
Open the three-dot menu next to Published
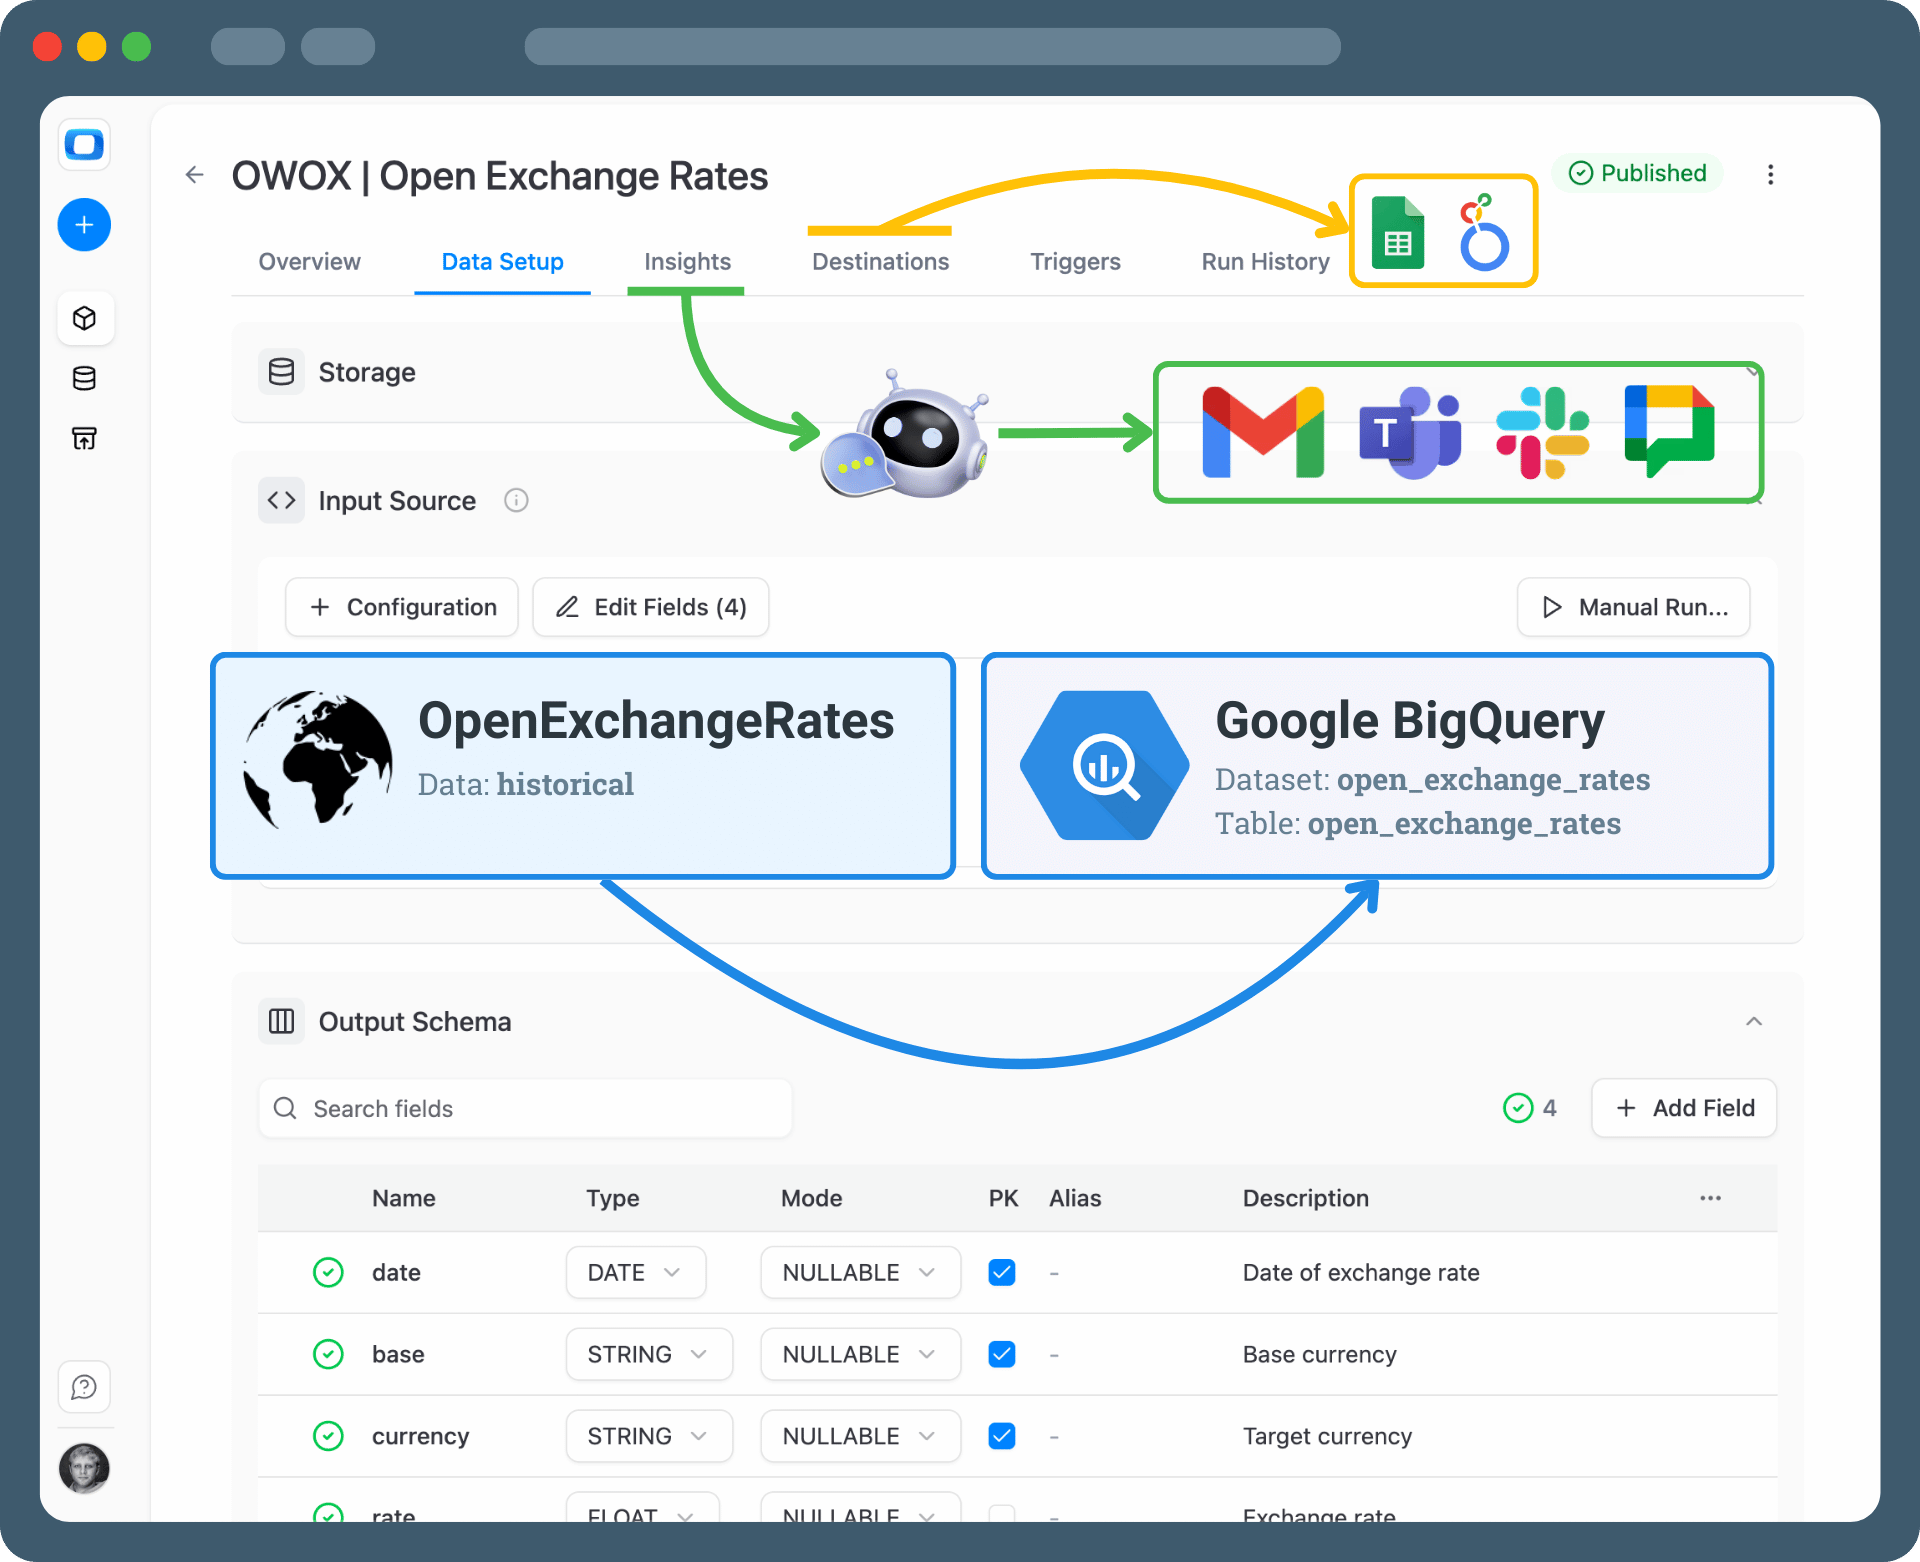click(1770, 175)
